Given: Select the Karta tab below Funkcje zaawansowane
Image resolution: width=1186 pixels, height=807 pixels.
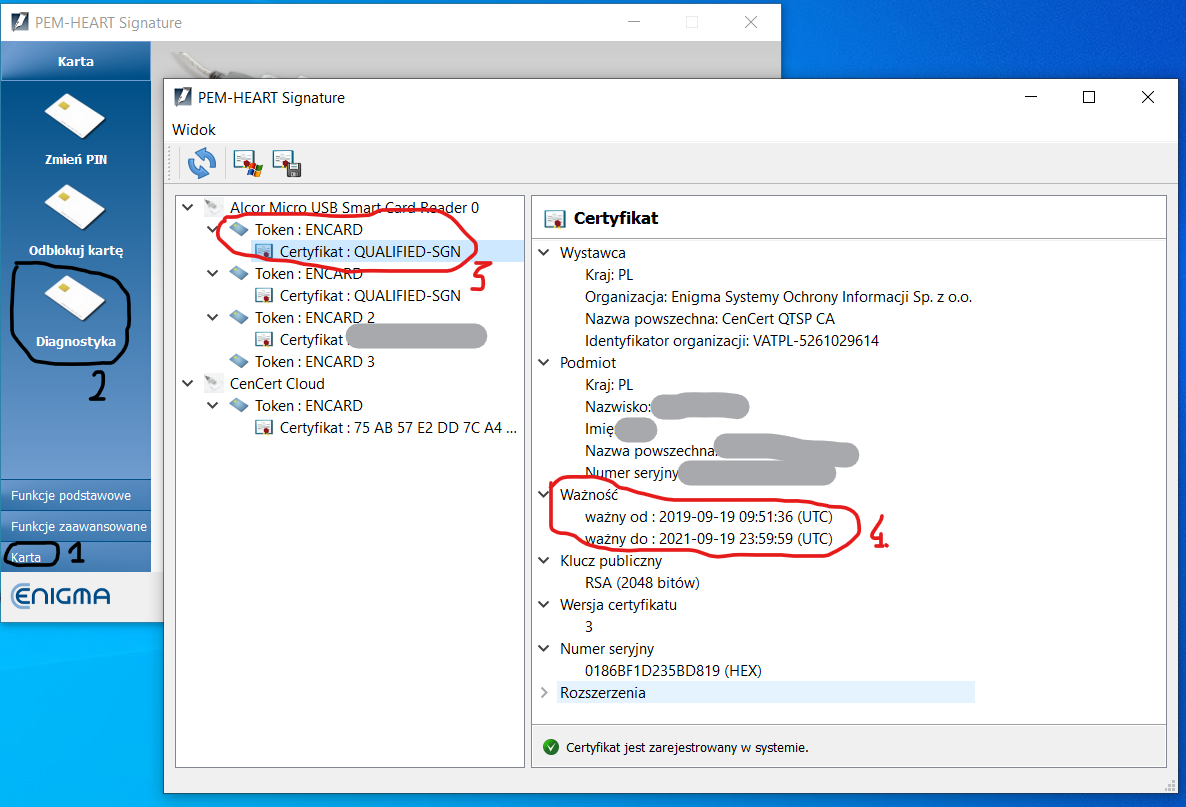Looking at the screenshot, I should [x=76, y=557].
